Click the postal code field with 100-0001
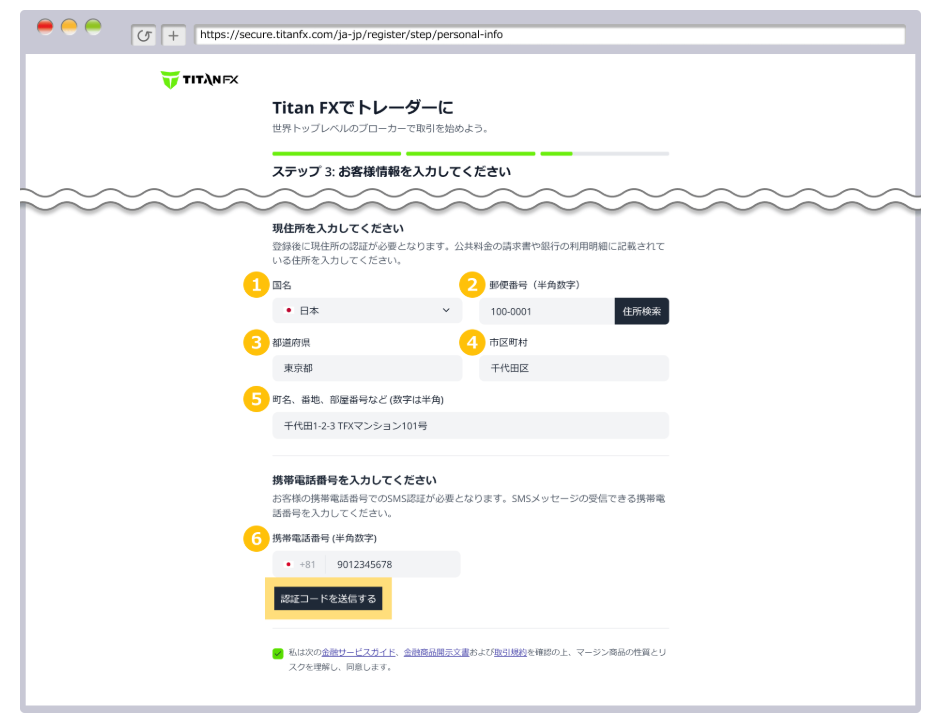945x726 pixels. [547, 311]
